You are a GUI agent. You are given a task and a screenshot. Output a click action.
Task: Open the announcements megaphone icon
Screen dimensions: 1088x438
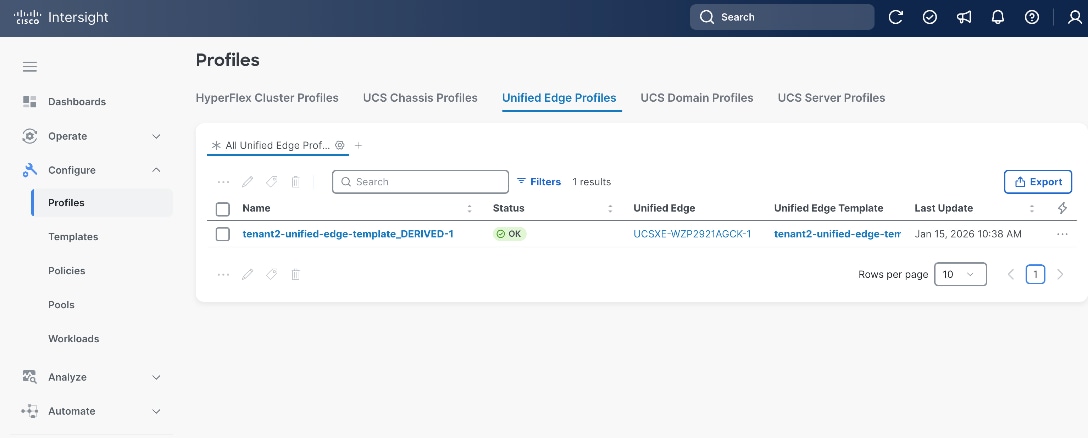click(x=964, y=17)
